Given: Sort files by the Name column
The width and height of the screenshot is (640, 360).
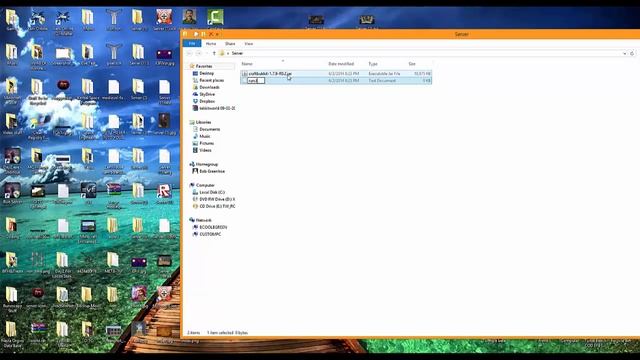Looking at the screenshot, I should pos(247,64).
